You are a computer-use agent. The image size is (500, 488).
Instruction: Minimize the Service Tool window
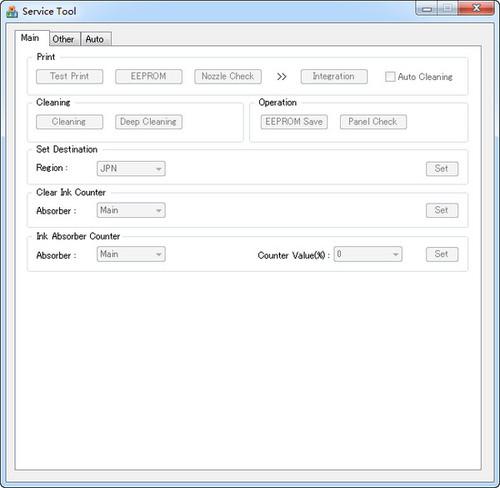tap(427, 9)
